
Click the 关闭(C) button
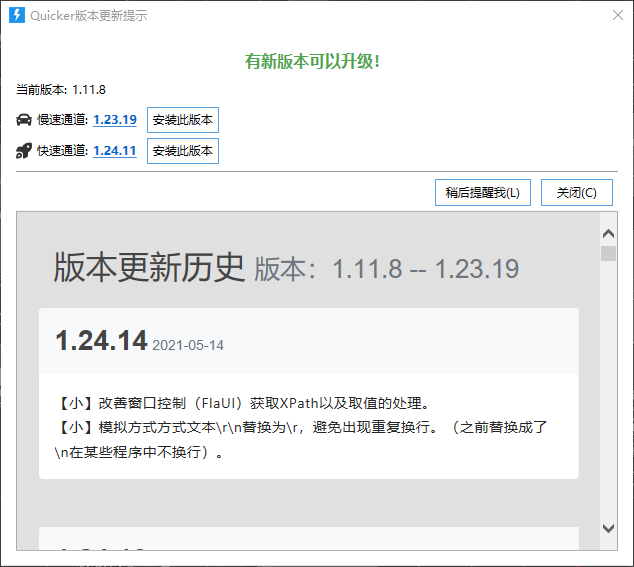pos(577,193)
